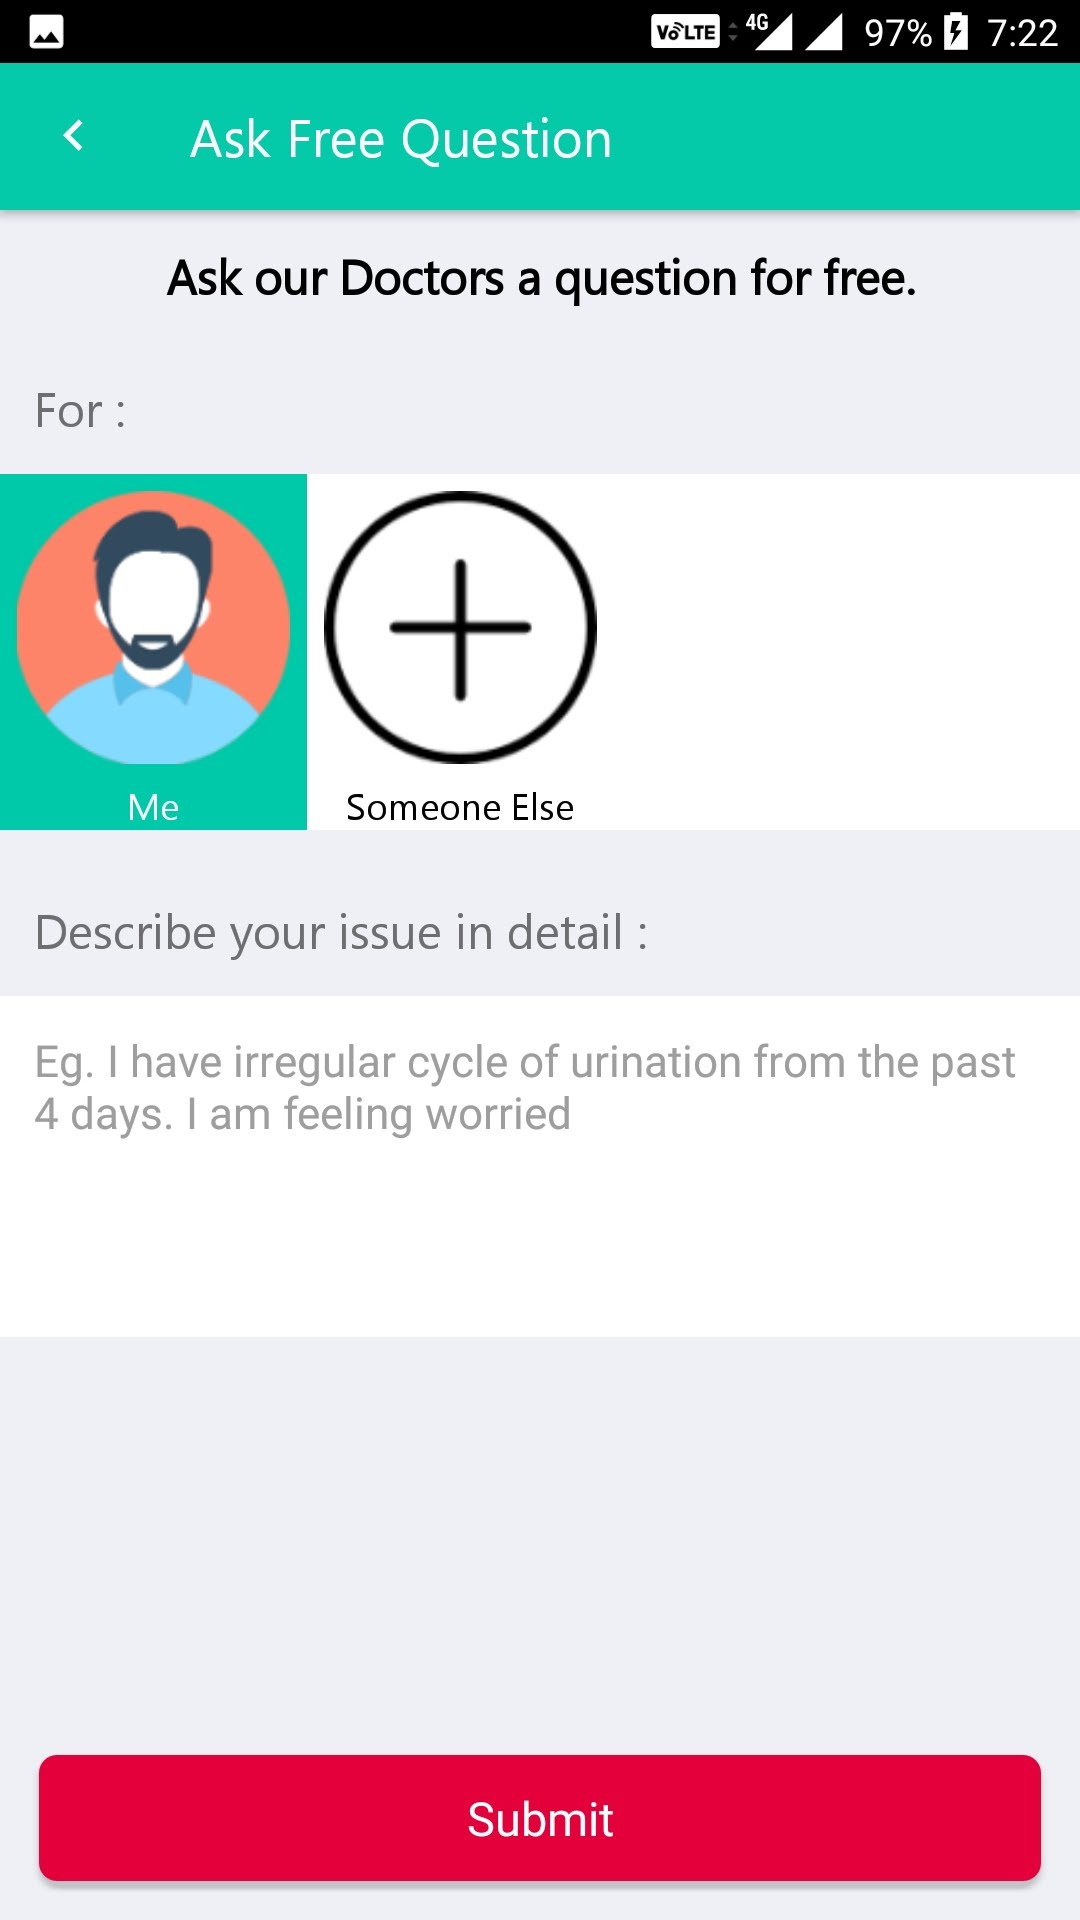Tap the battery charging icon
Screen dimensions: 1080x1920
click(956, 32)
